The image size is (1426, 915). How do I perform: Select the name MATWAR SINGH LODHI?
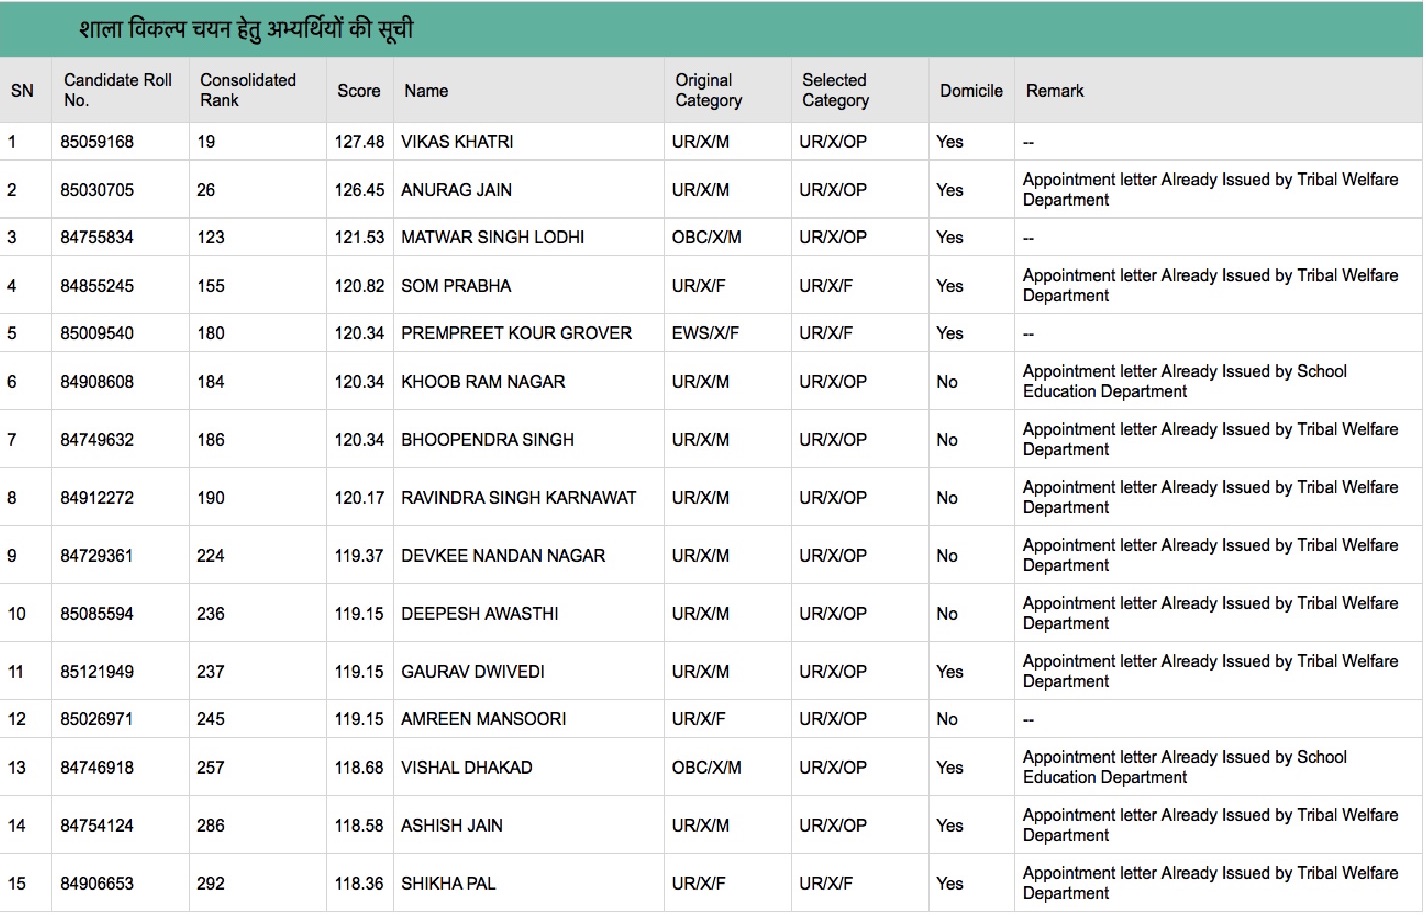pos(492,237)
